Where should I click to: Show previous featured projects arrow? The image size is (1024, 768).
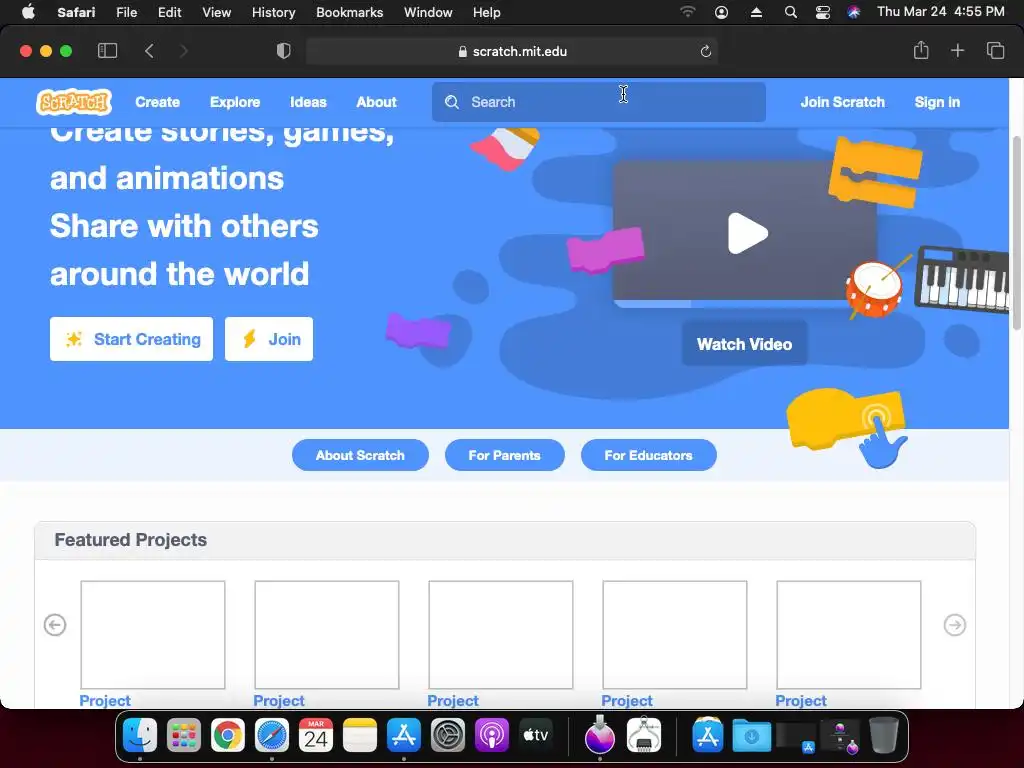click(x=55, y=625)
